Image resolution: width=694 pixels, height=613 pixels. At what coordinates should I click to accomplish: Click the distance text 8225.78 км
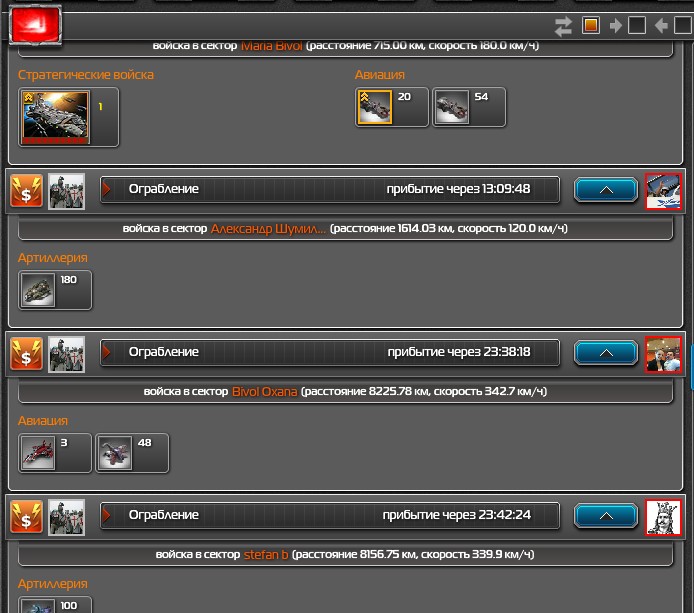click(x=397, y=391)
